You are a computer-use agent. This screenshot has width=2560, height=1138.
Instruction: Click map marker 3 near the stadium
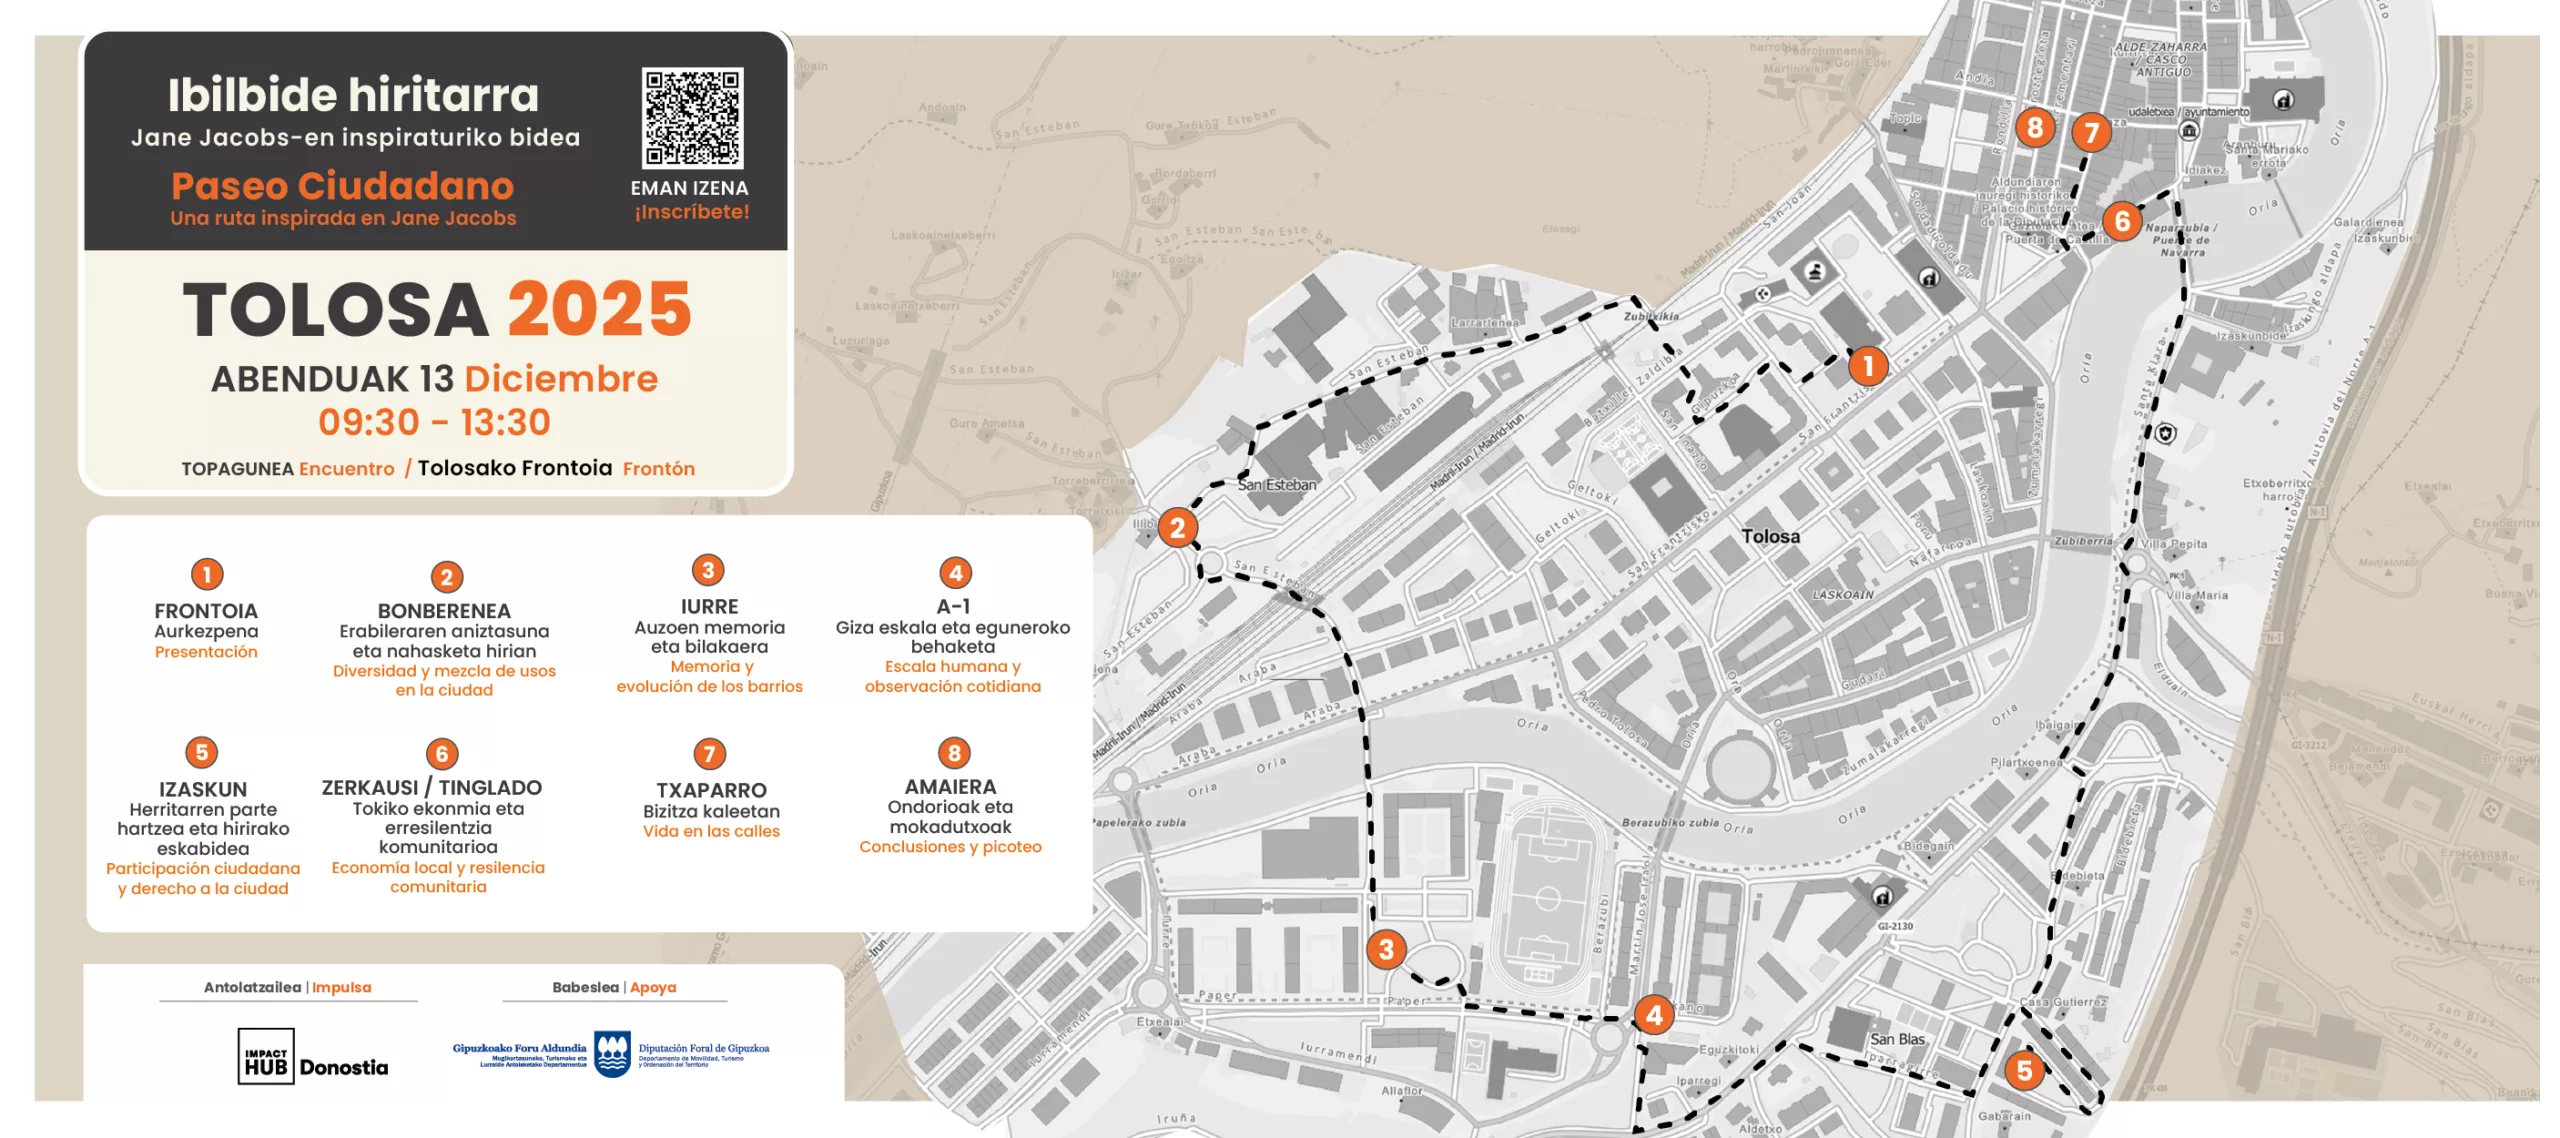1385,949
